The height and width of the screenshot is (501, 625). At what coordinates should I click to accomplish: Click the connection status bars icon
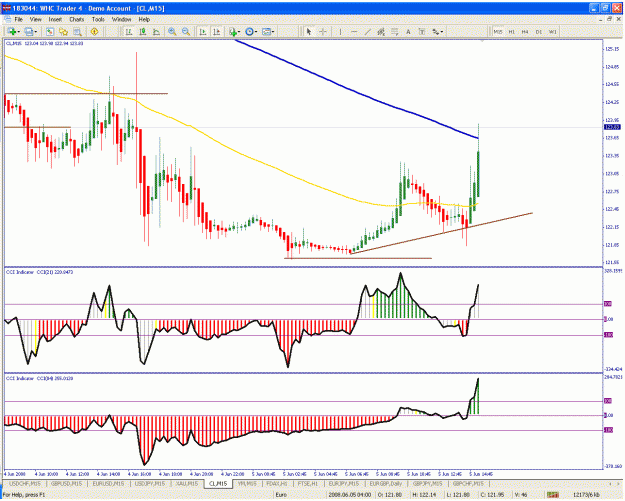click(x=553, y=495)
